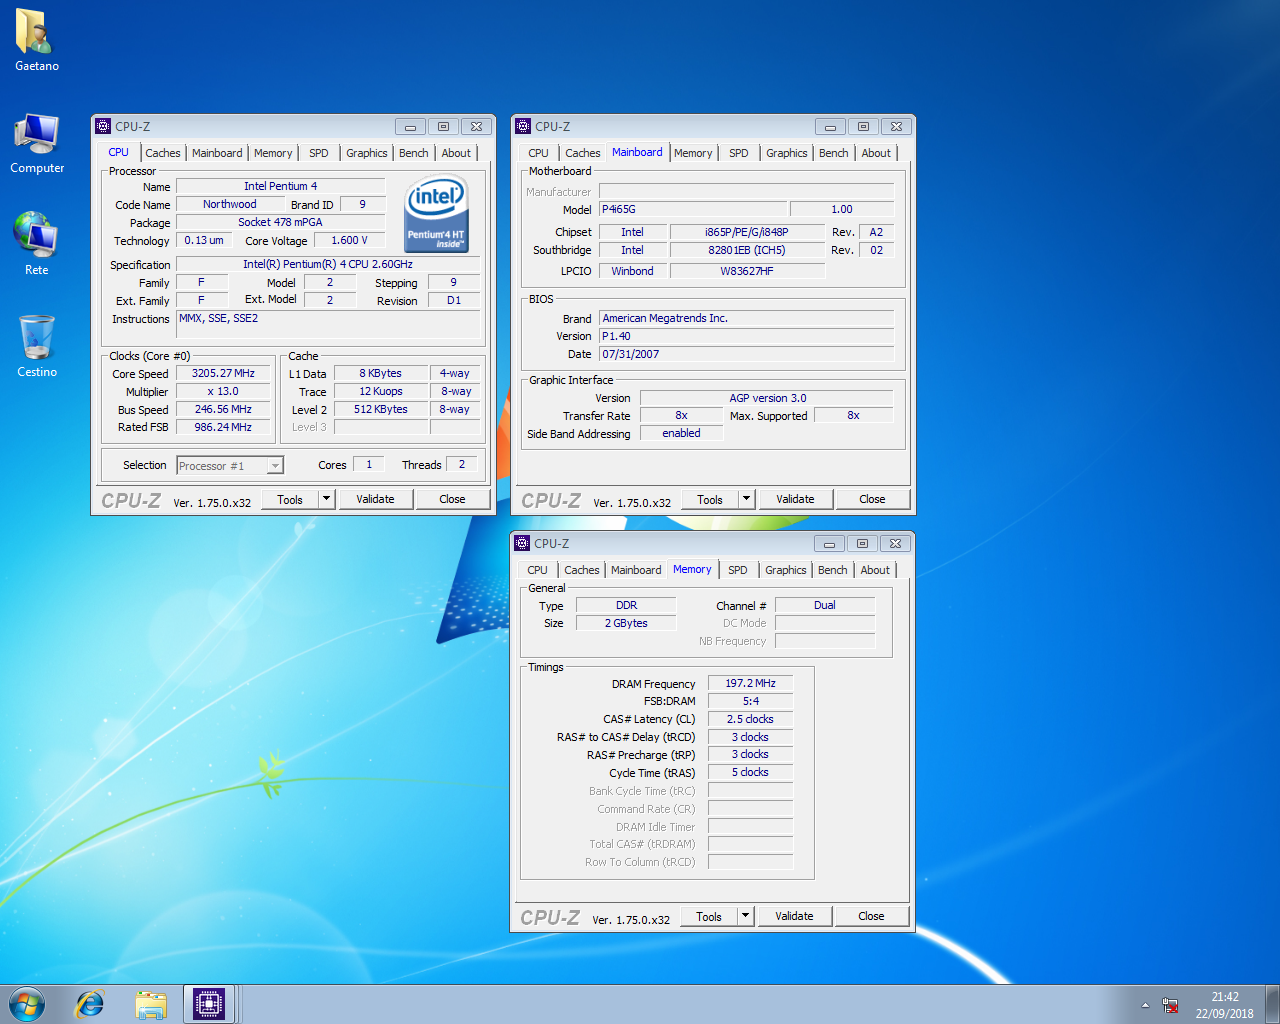Click the motherboard model "P4i65G"

pyautogui.click(x=693, y=209)
